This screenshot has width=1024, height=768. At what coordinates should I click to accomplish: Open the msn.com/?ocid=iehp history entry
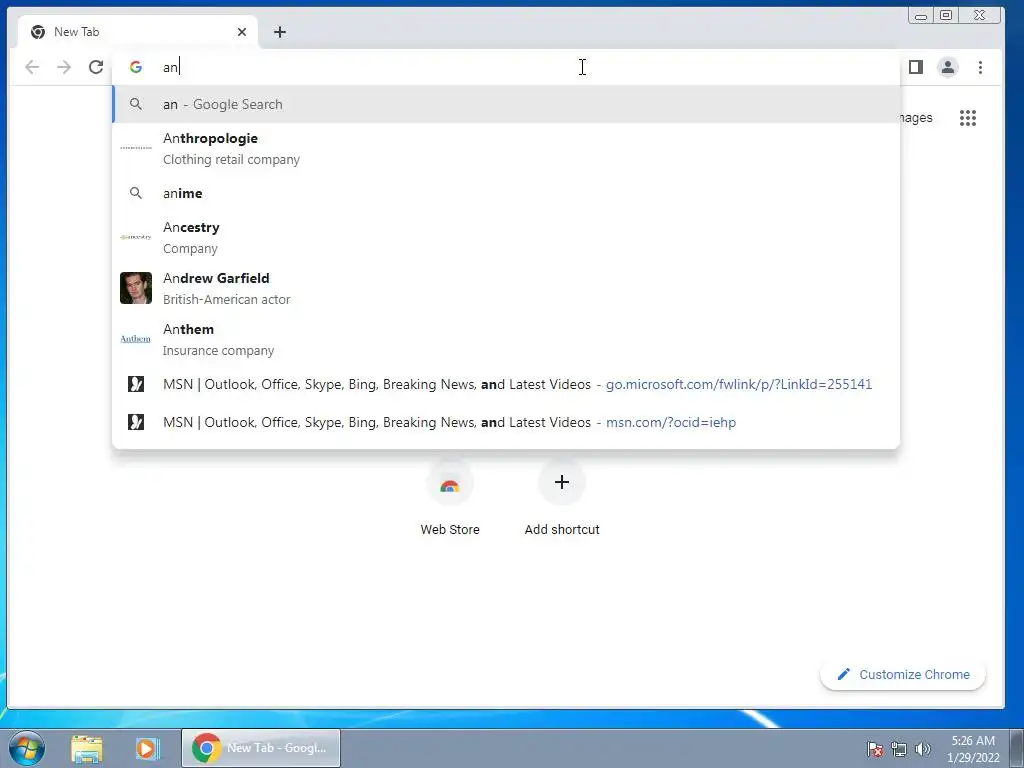coord(506,423)
